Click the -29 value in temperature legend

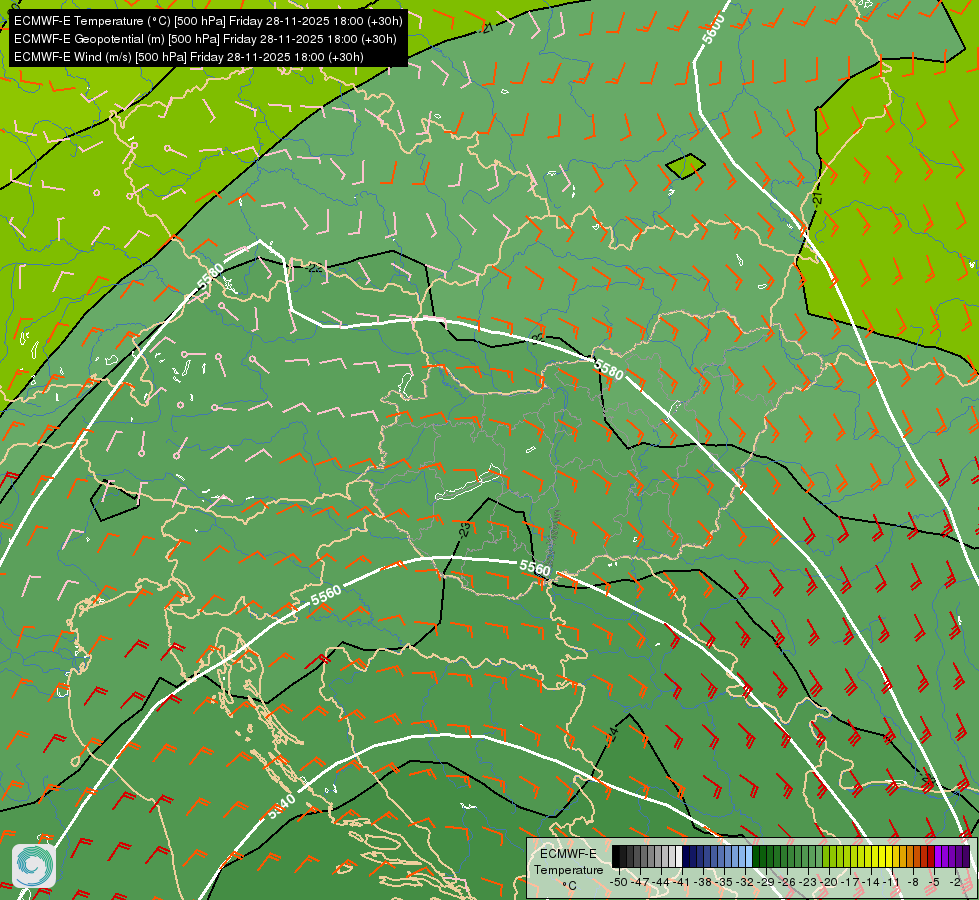765,882
